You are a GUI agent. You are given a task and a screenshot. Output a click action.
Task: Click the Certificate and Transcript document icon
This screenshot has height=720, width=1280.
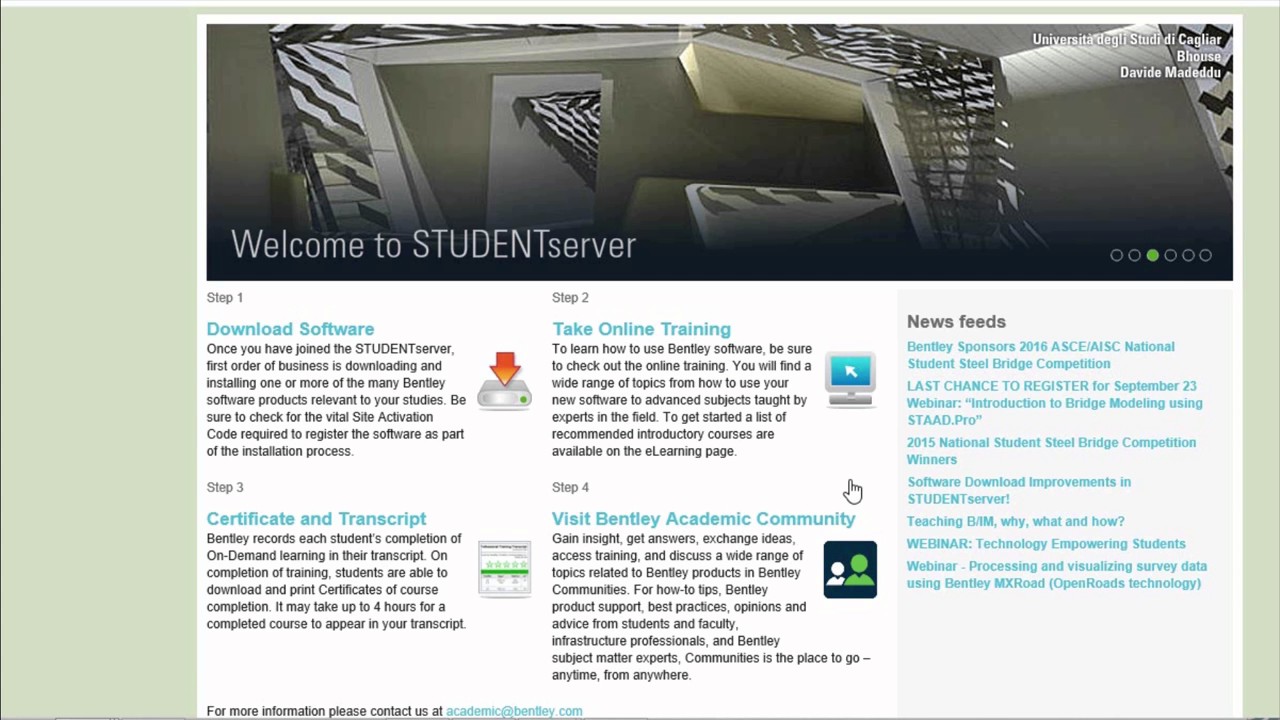tap(504, 570)
